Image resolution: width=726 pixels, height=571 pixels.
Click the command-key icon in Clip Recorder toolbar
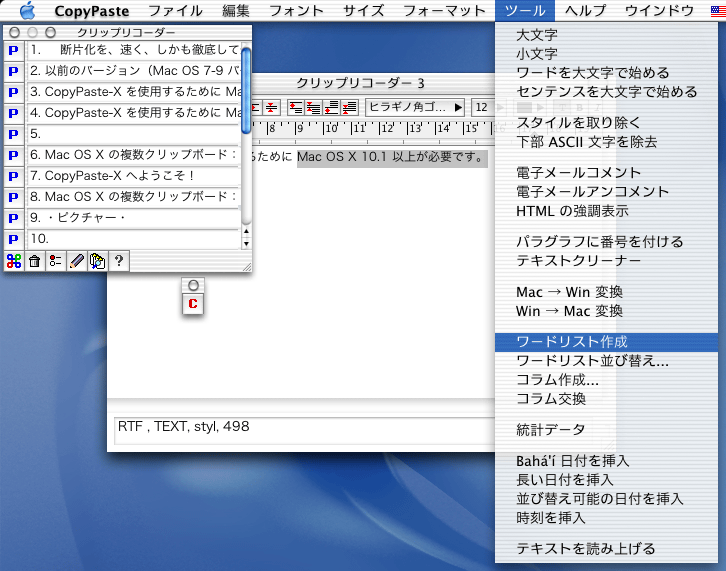14,261
